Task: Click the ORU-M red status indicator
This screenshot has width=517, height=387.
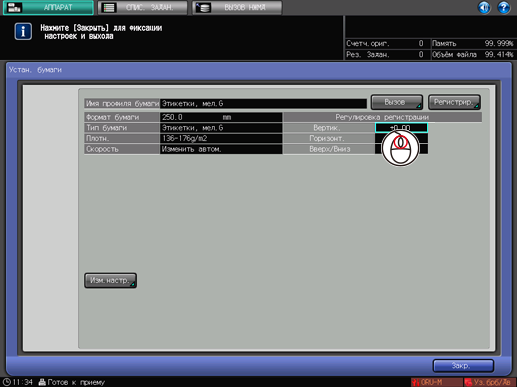Action: [436, 382]
